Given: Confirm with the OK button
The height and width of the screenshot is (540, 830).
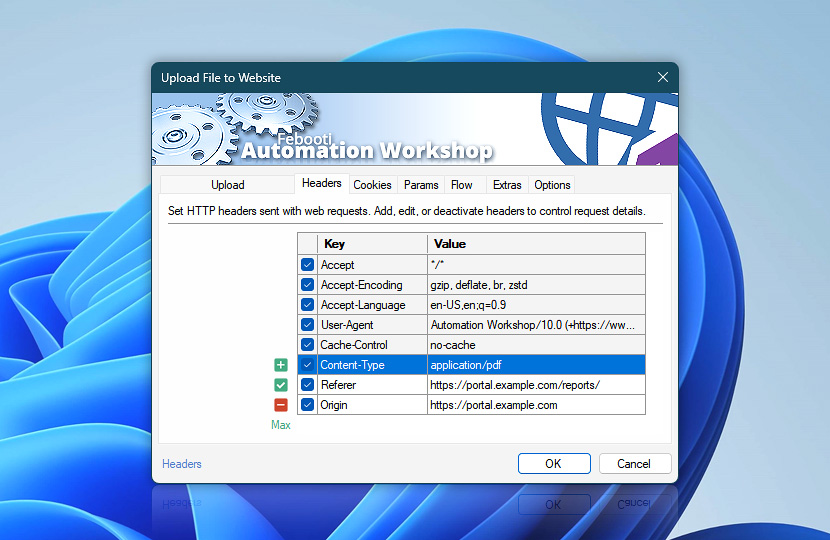Looking at the screenshot, I should tap(554, 464).
